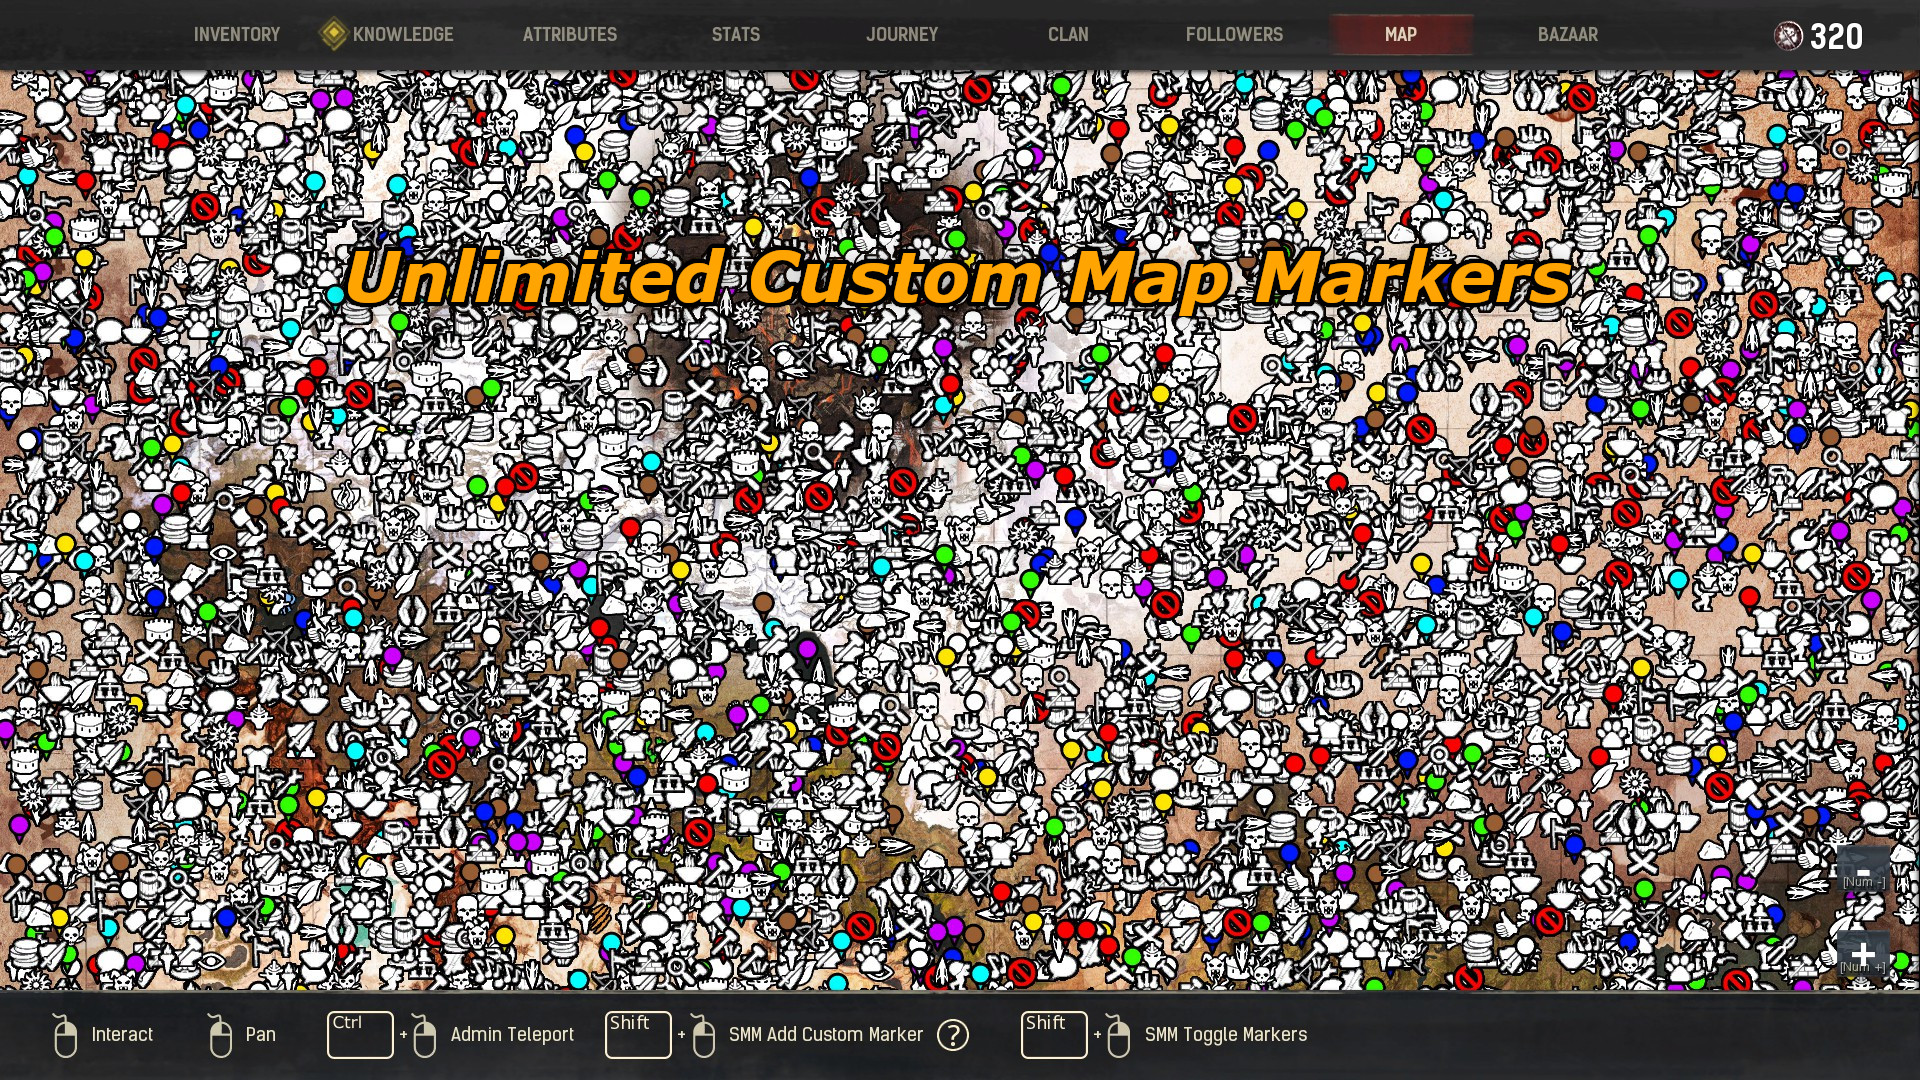Open the Stats tab
This screenshot has height=1080, width=1920.
[736, 35]
